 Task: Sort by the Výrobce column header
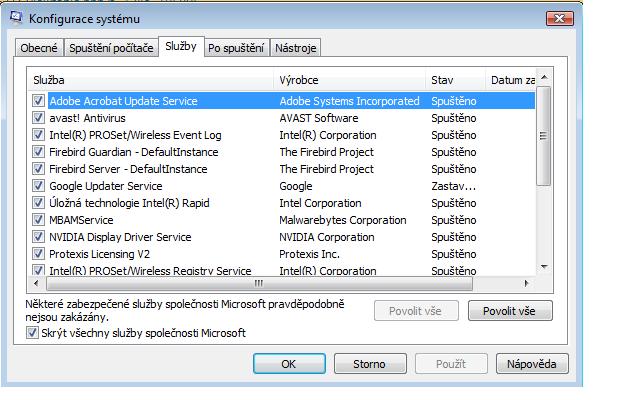[349, 80]
